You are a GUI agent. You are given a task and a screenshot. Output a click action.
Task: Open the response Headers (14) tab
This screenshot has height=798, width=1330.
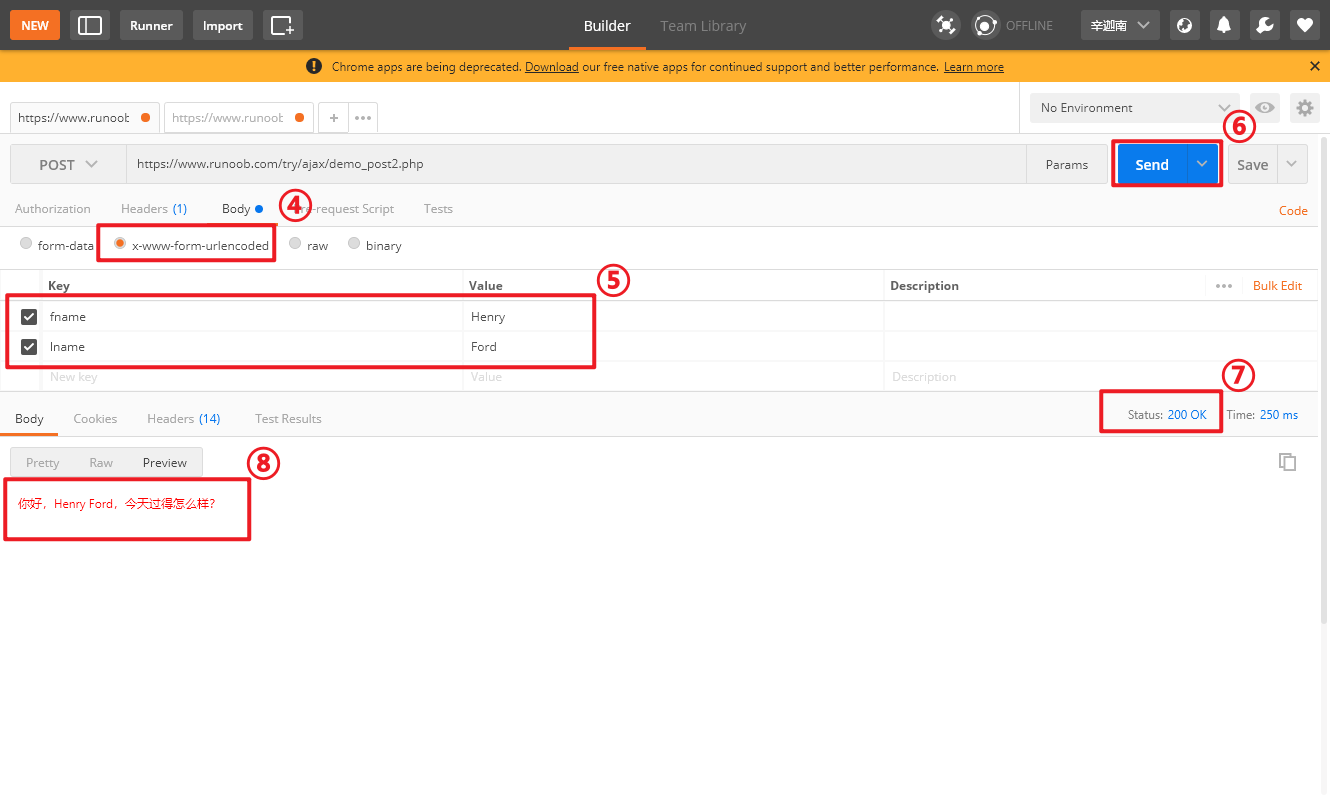click(x=184, y=418)
